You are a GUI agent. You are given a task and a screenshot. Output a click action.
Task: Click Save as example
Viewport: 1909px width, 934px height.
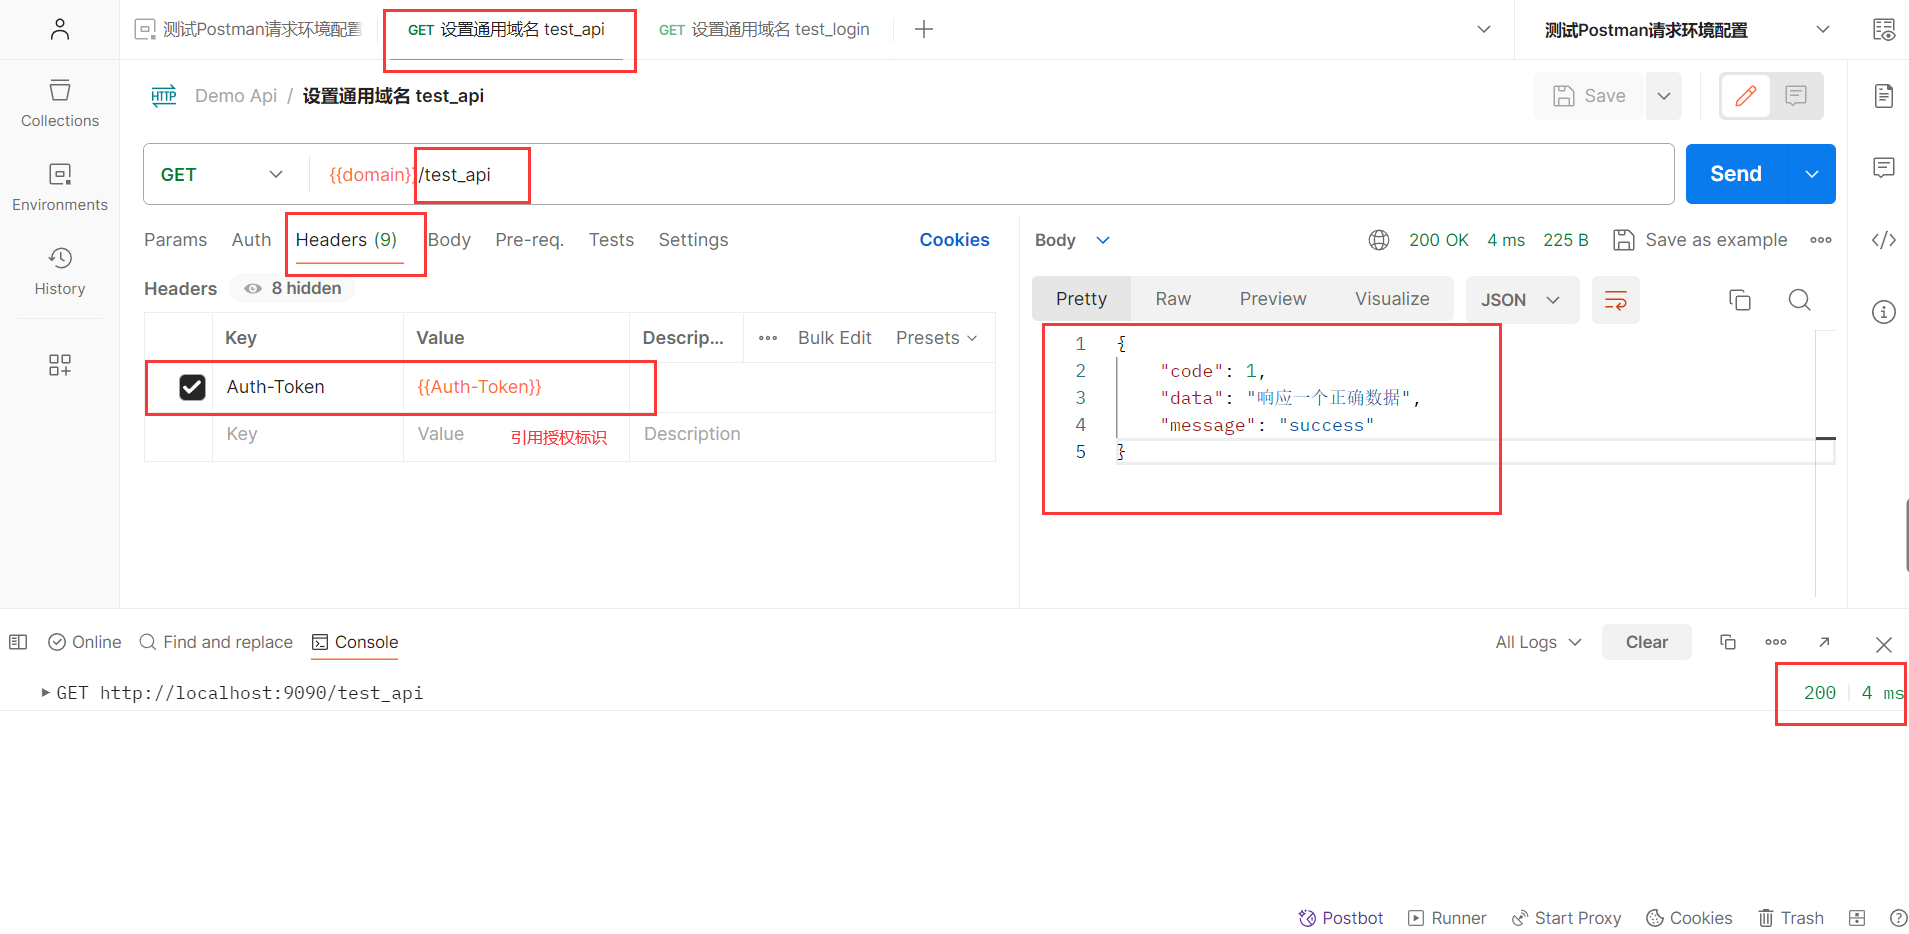pyautogui.click(x=1700, y=240)
